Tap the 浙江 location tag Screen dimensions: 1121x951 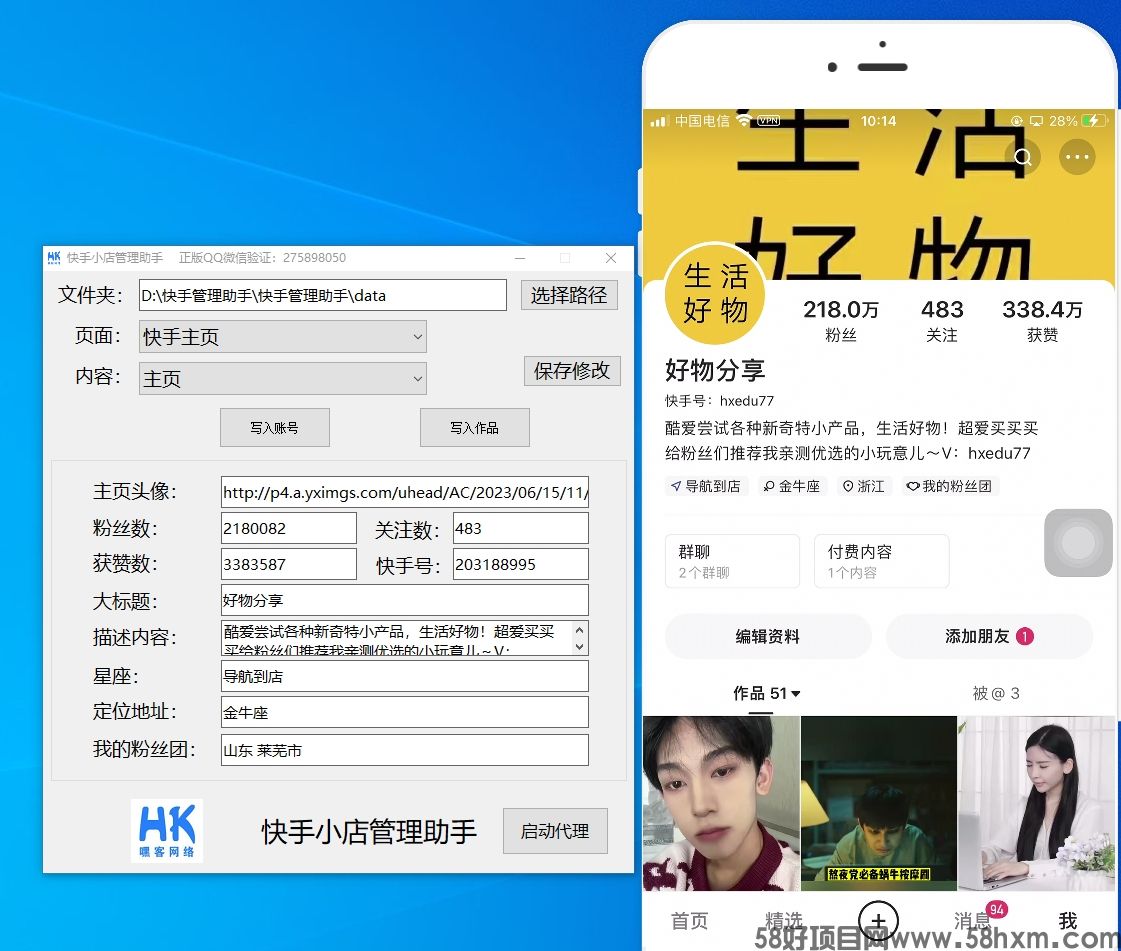click(864, 486)
